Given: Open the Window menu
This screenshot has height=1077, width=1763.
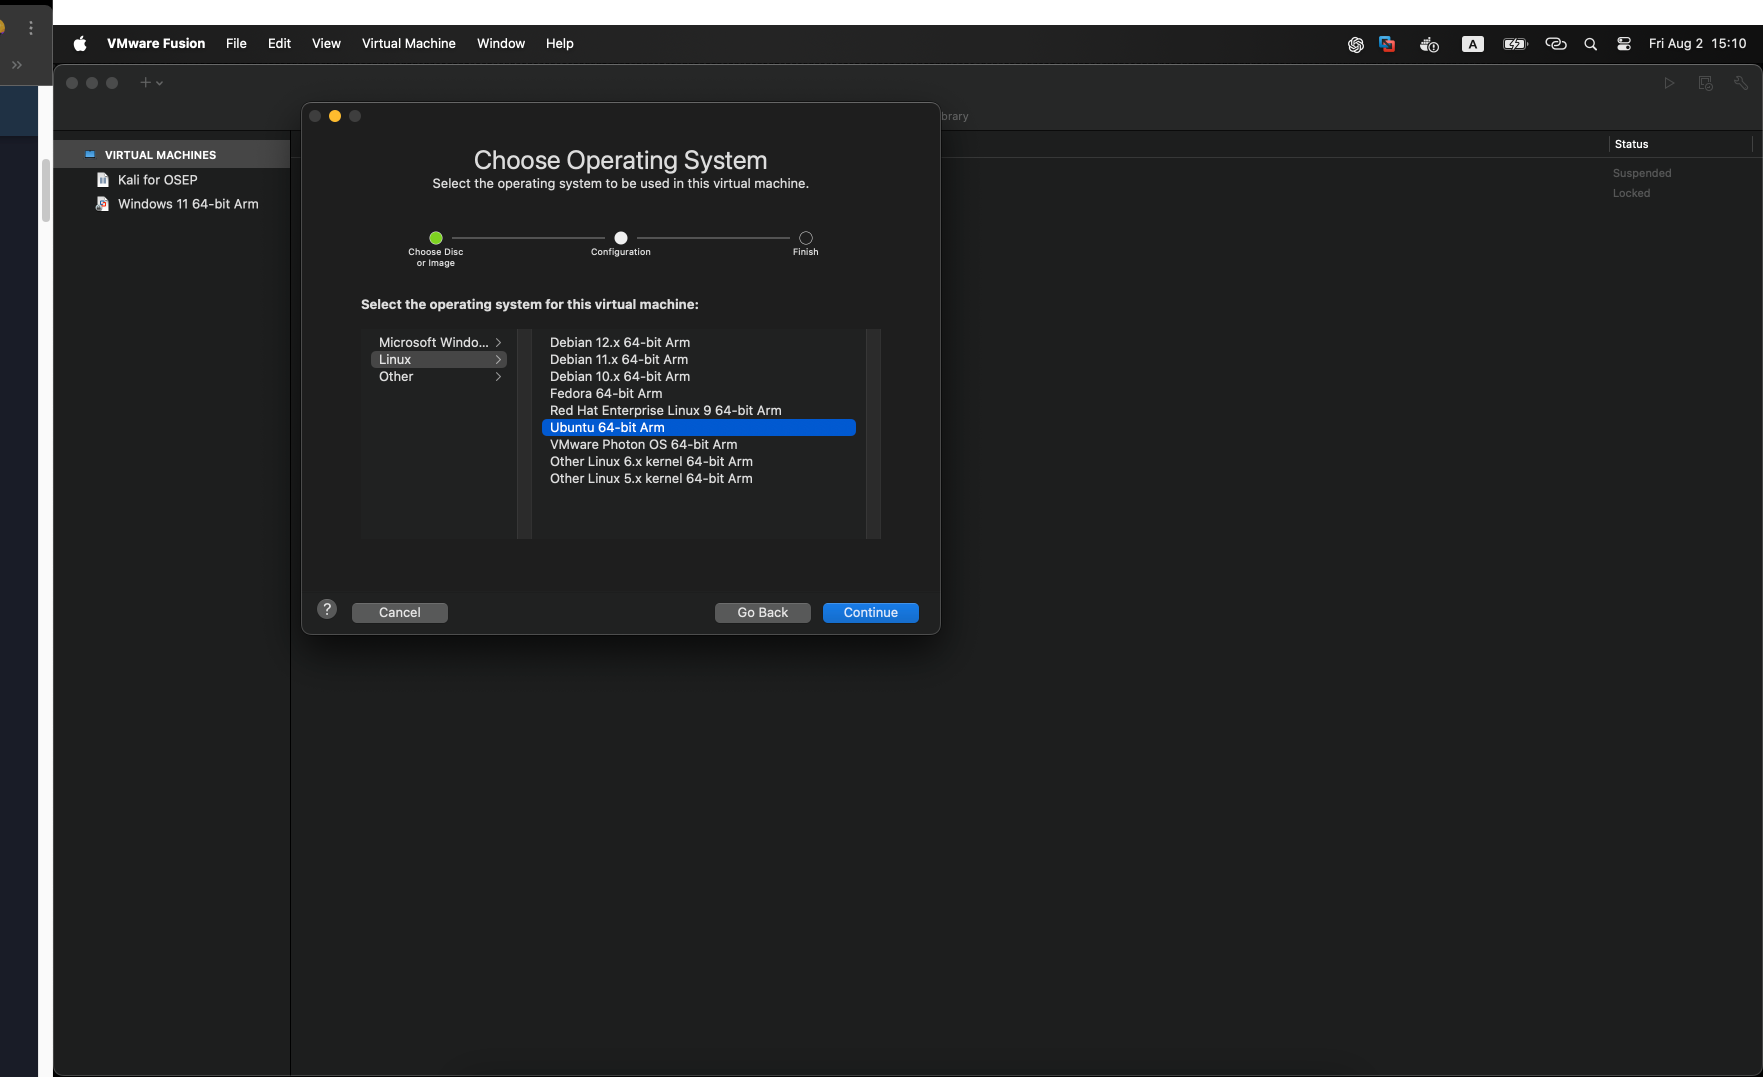Looking at the screenshot, I should tap(501, 44).
